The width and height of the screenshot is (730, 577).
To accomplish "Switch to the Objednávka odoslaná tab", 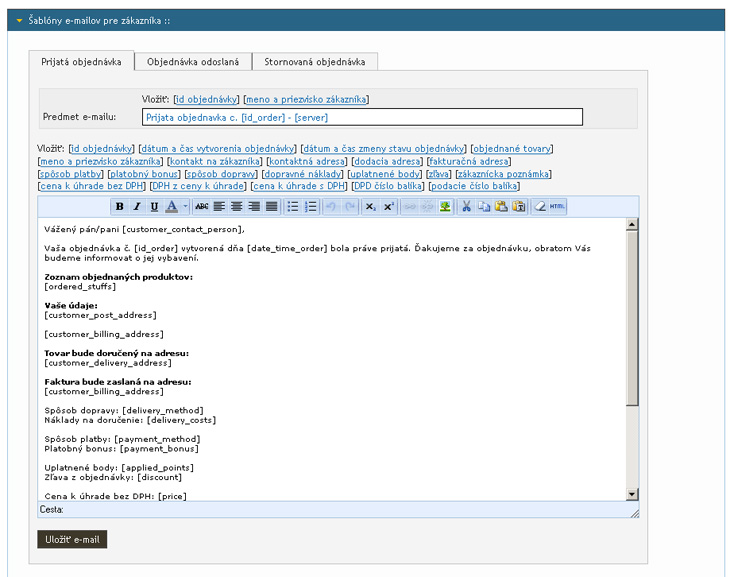I will click(192, 62).
